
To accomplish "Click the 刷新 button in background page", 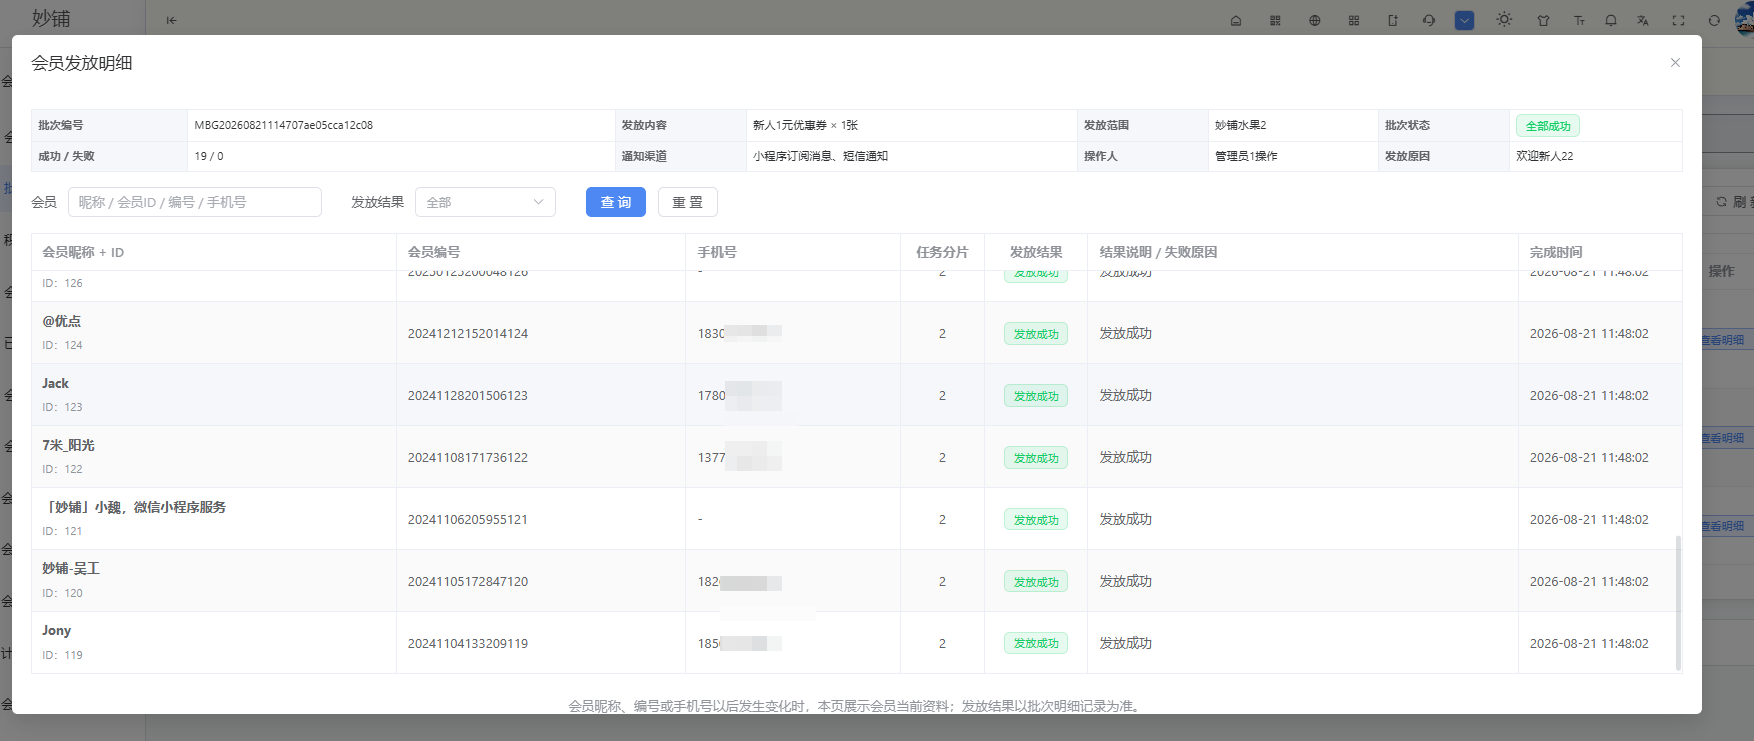I will tap(1733, 202).
